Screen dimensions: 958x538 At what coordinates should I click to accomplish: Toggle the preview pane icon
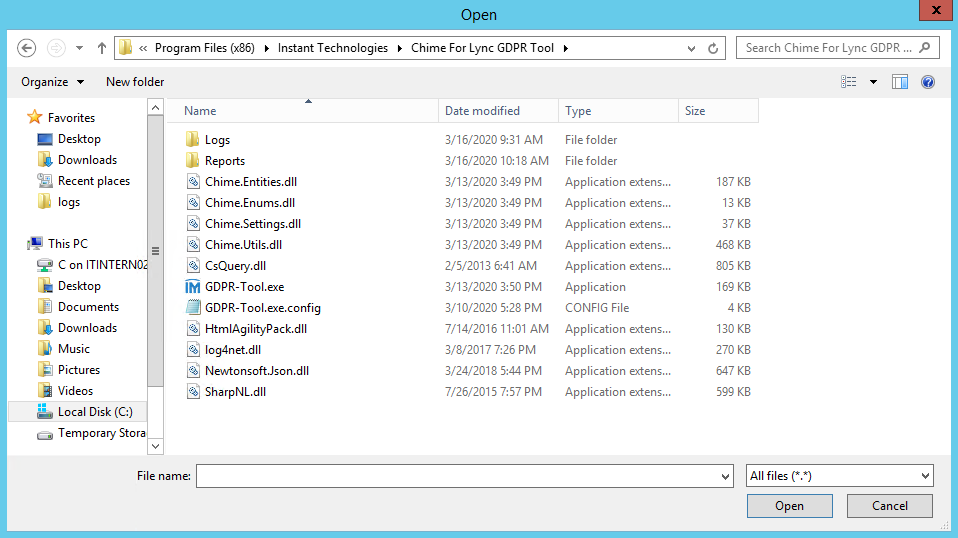pyautogui.click(x=900, y=82)
